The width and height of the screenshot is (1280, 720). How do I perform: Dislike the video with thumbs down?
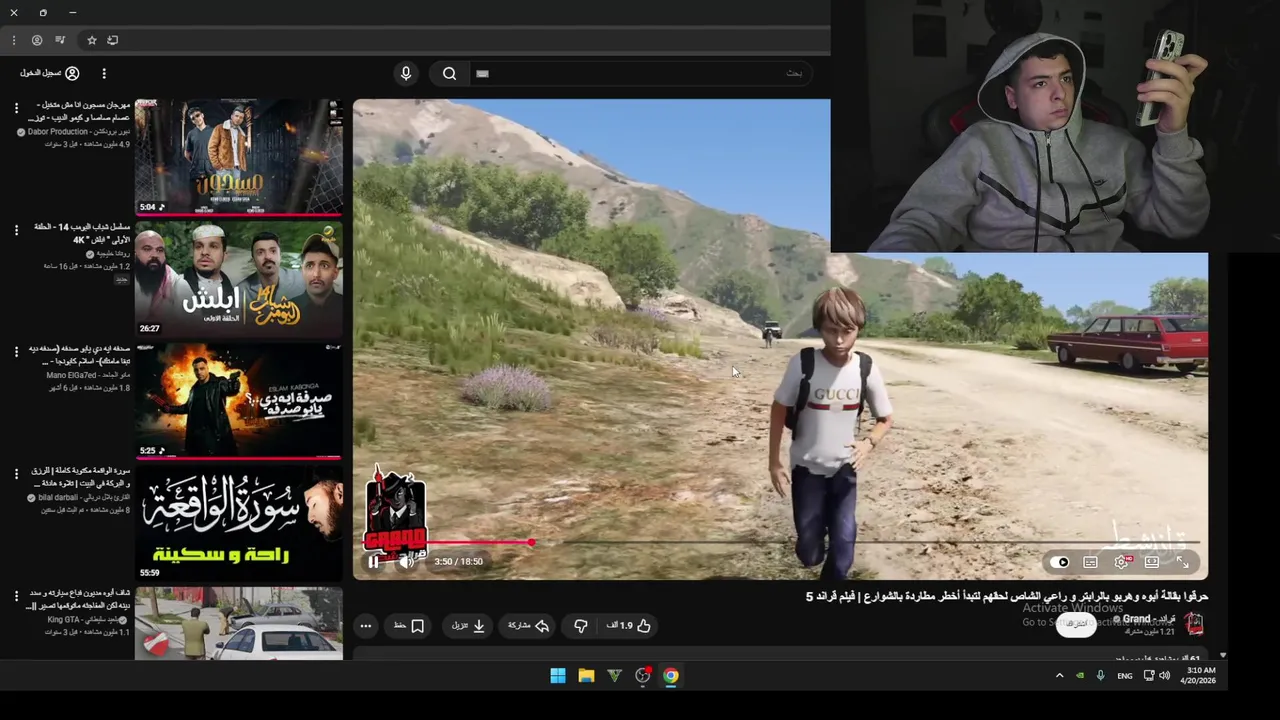(581, 626)
